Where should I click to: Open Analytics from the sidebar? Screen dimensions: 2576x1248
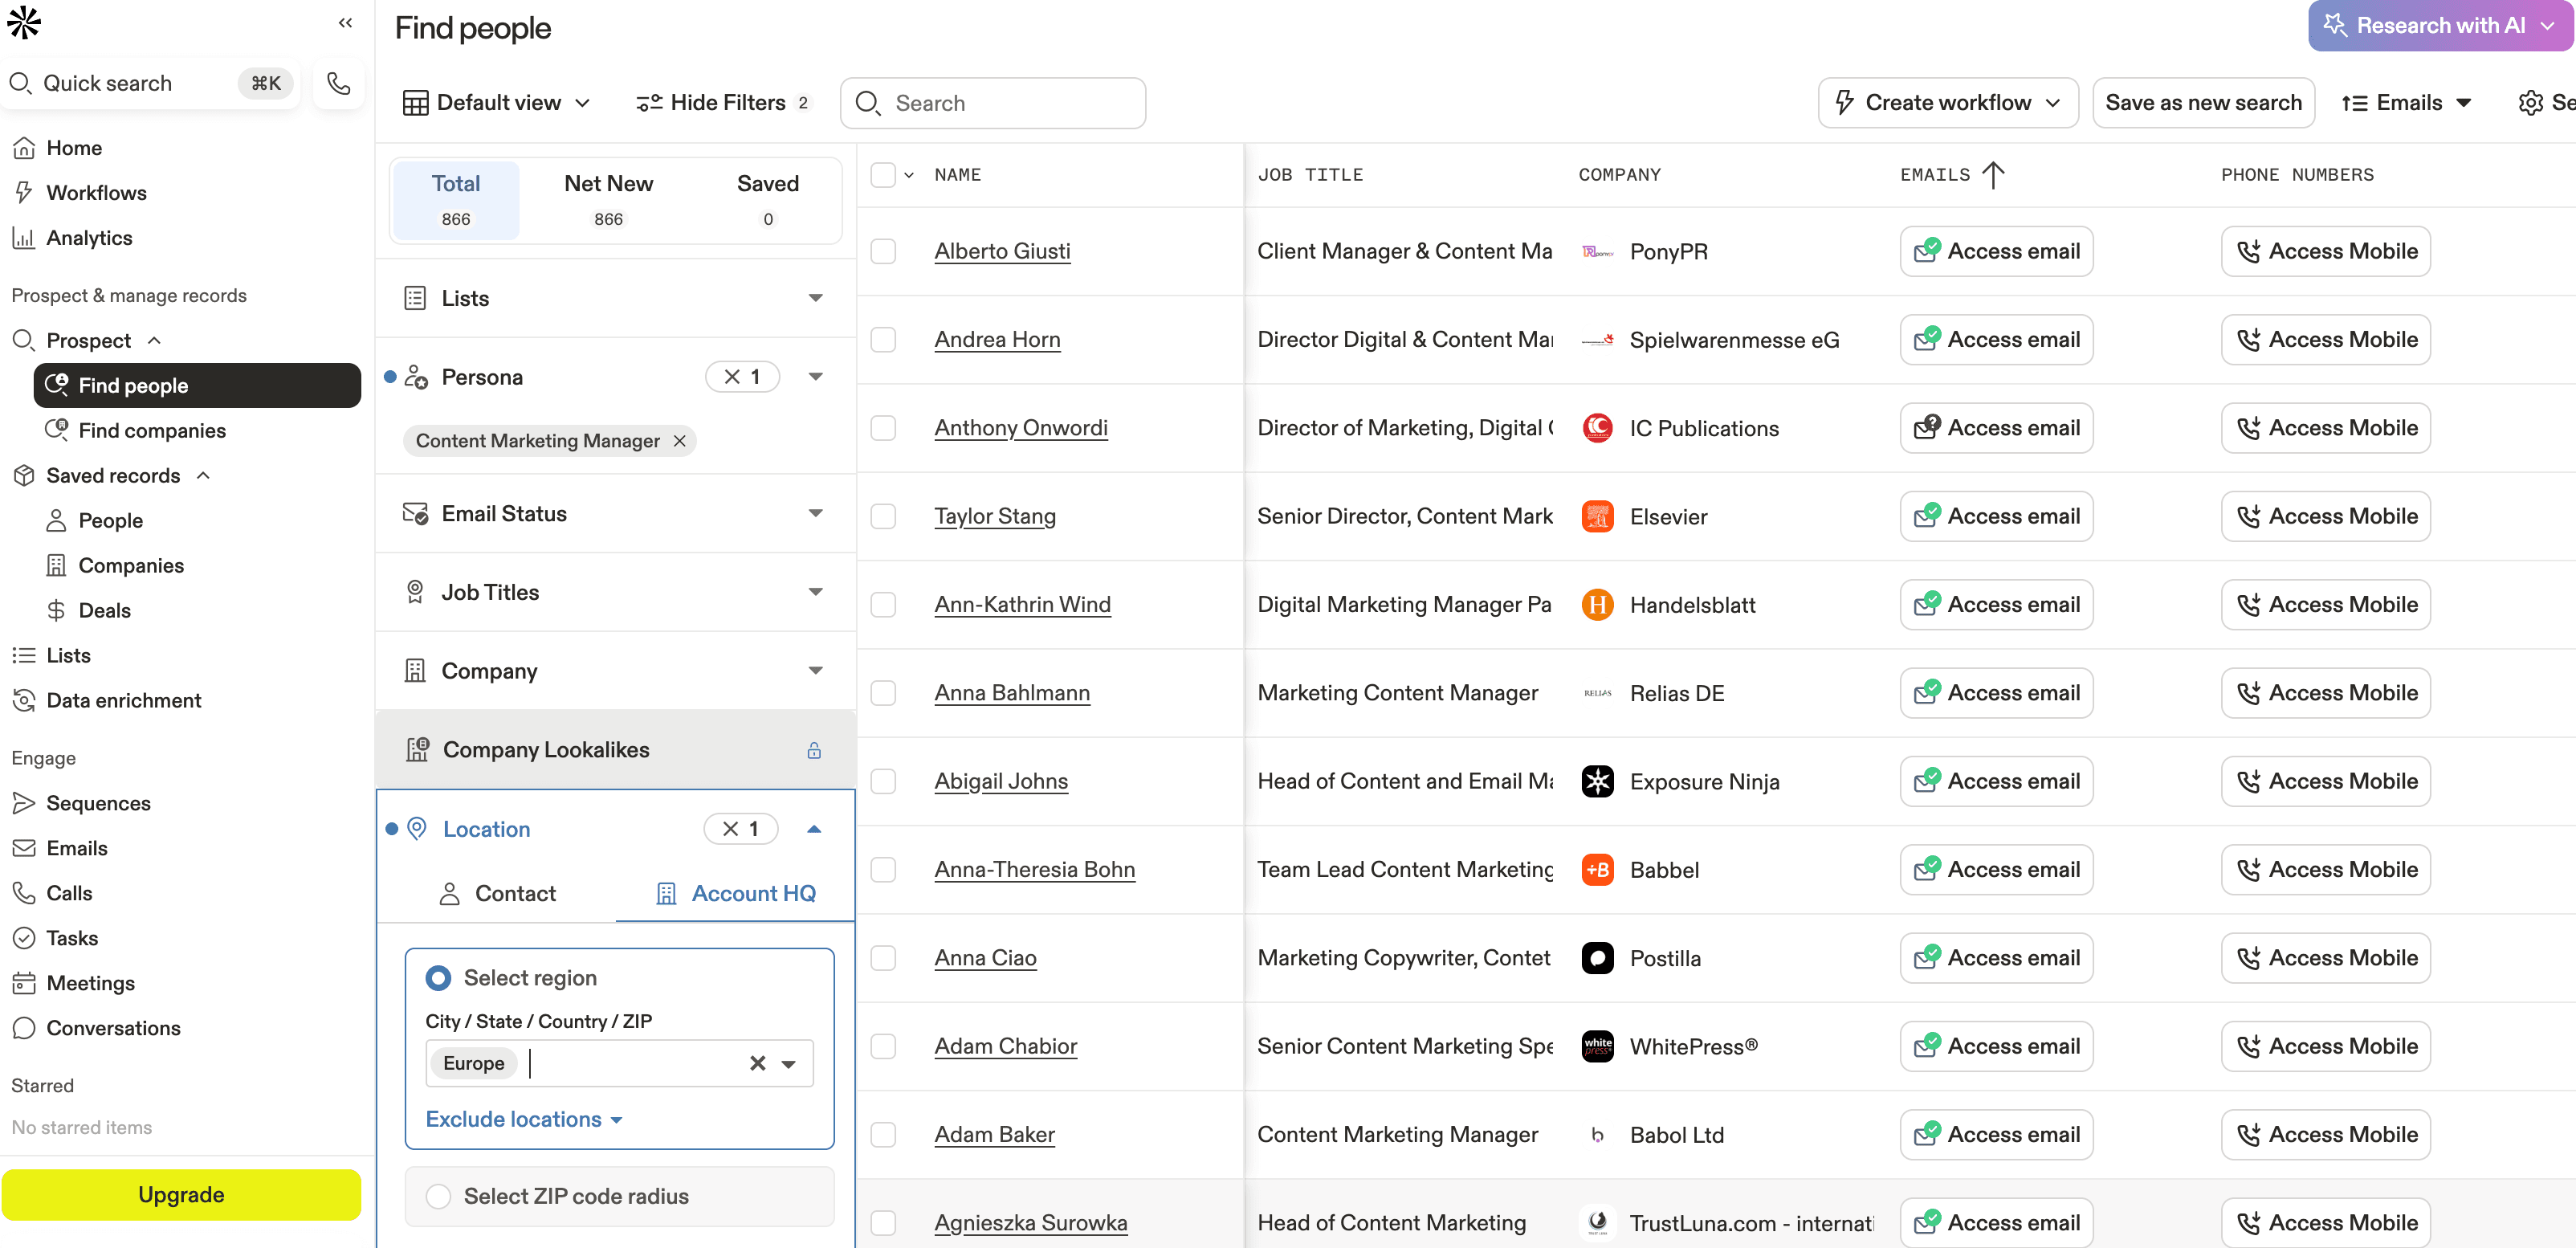click(x=89, y=237)
